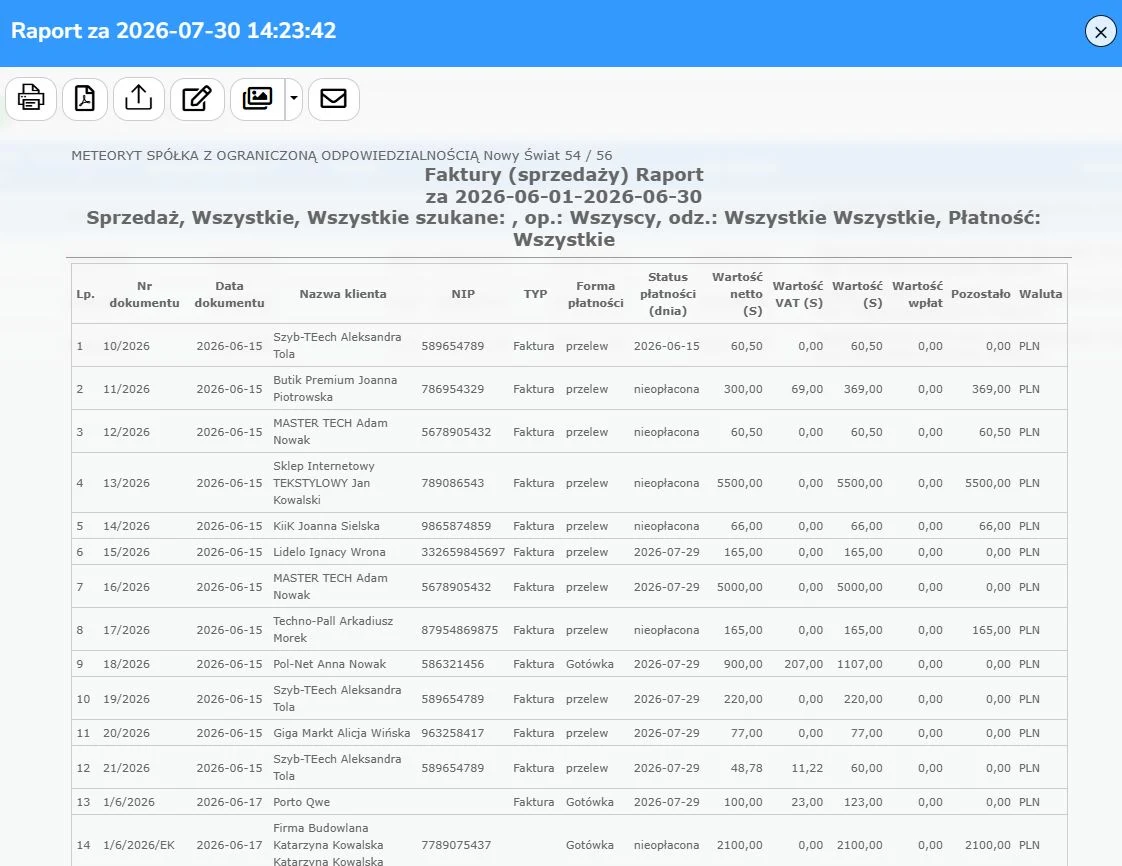Screen dimensions: 1122x866
Task: Click NIP value 586321456
Action: coord(452,664)
